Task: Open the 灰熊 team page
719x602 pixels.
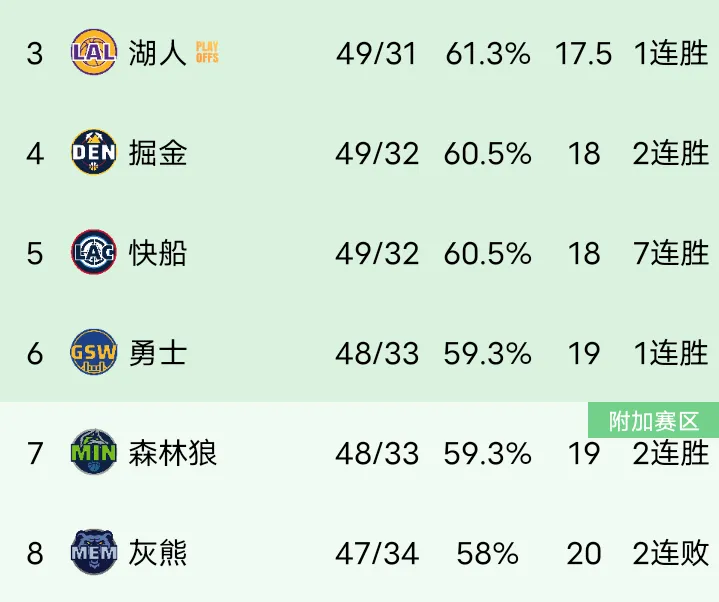Action: pos(157,552)
